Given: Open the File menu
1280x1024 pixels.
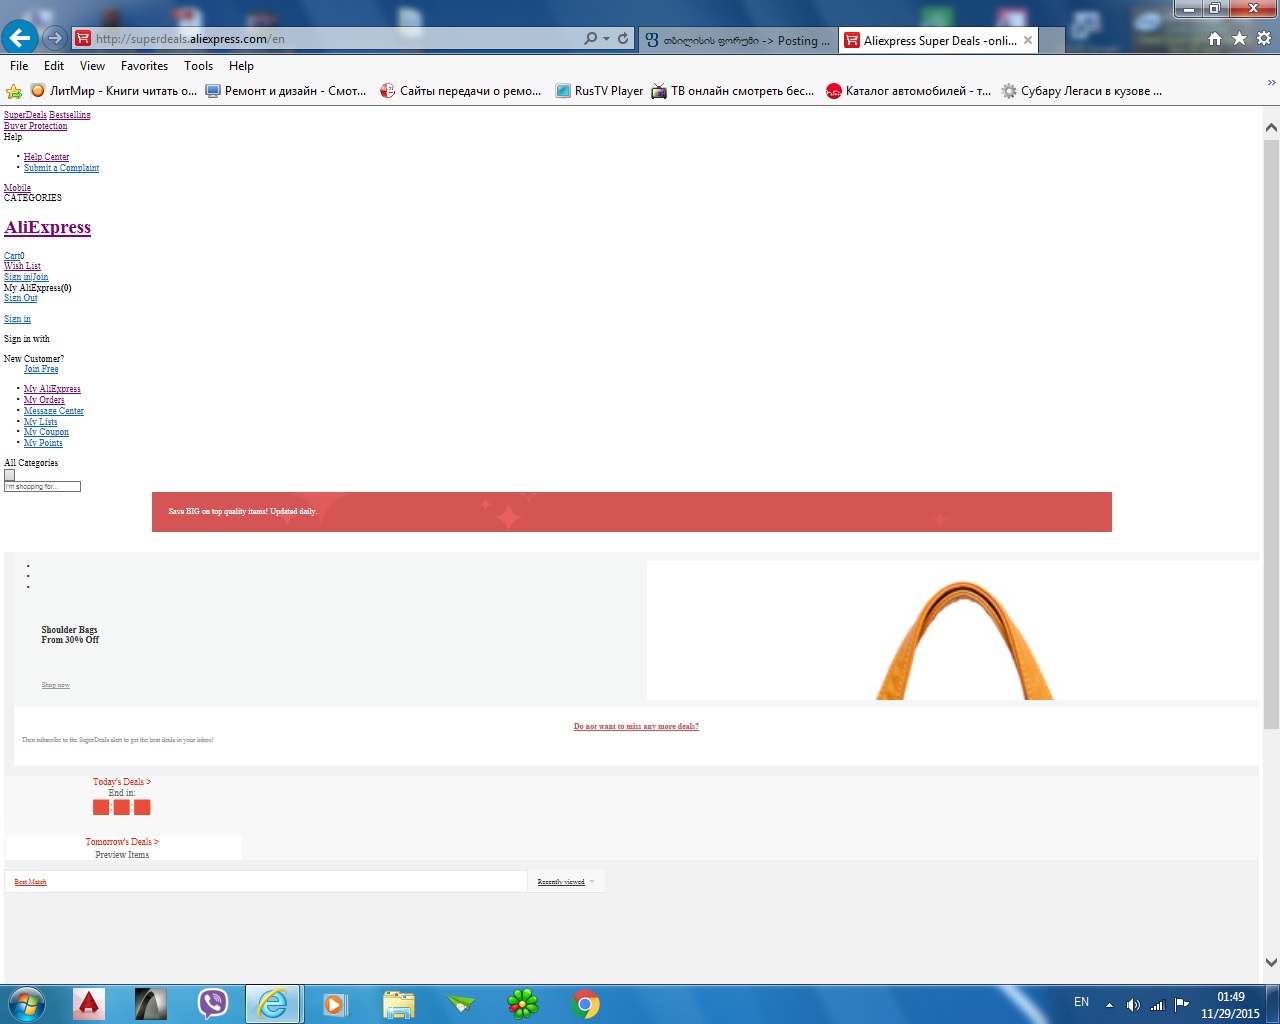Looking at the screenshot, I should click(19, 66).
